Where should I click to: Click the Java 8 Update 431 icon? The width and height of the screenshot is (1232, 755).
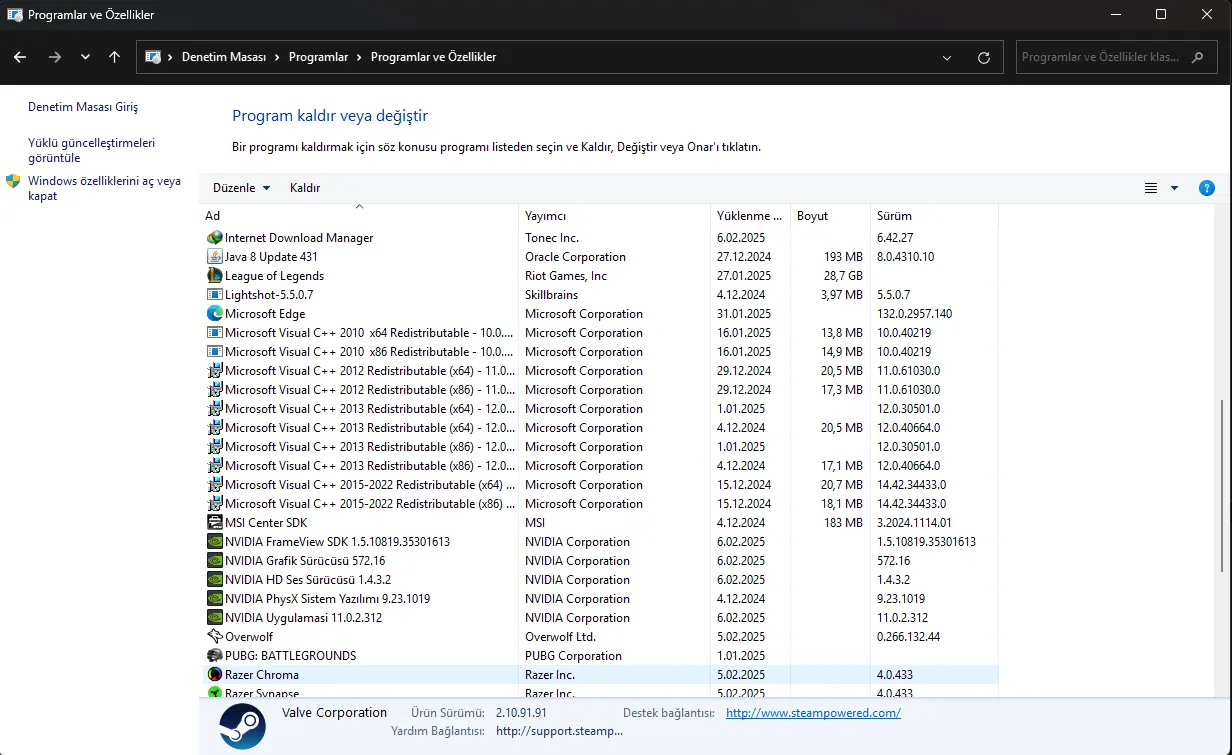pos(214,257)
